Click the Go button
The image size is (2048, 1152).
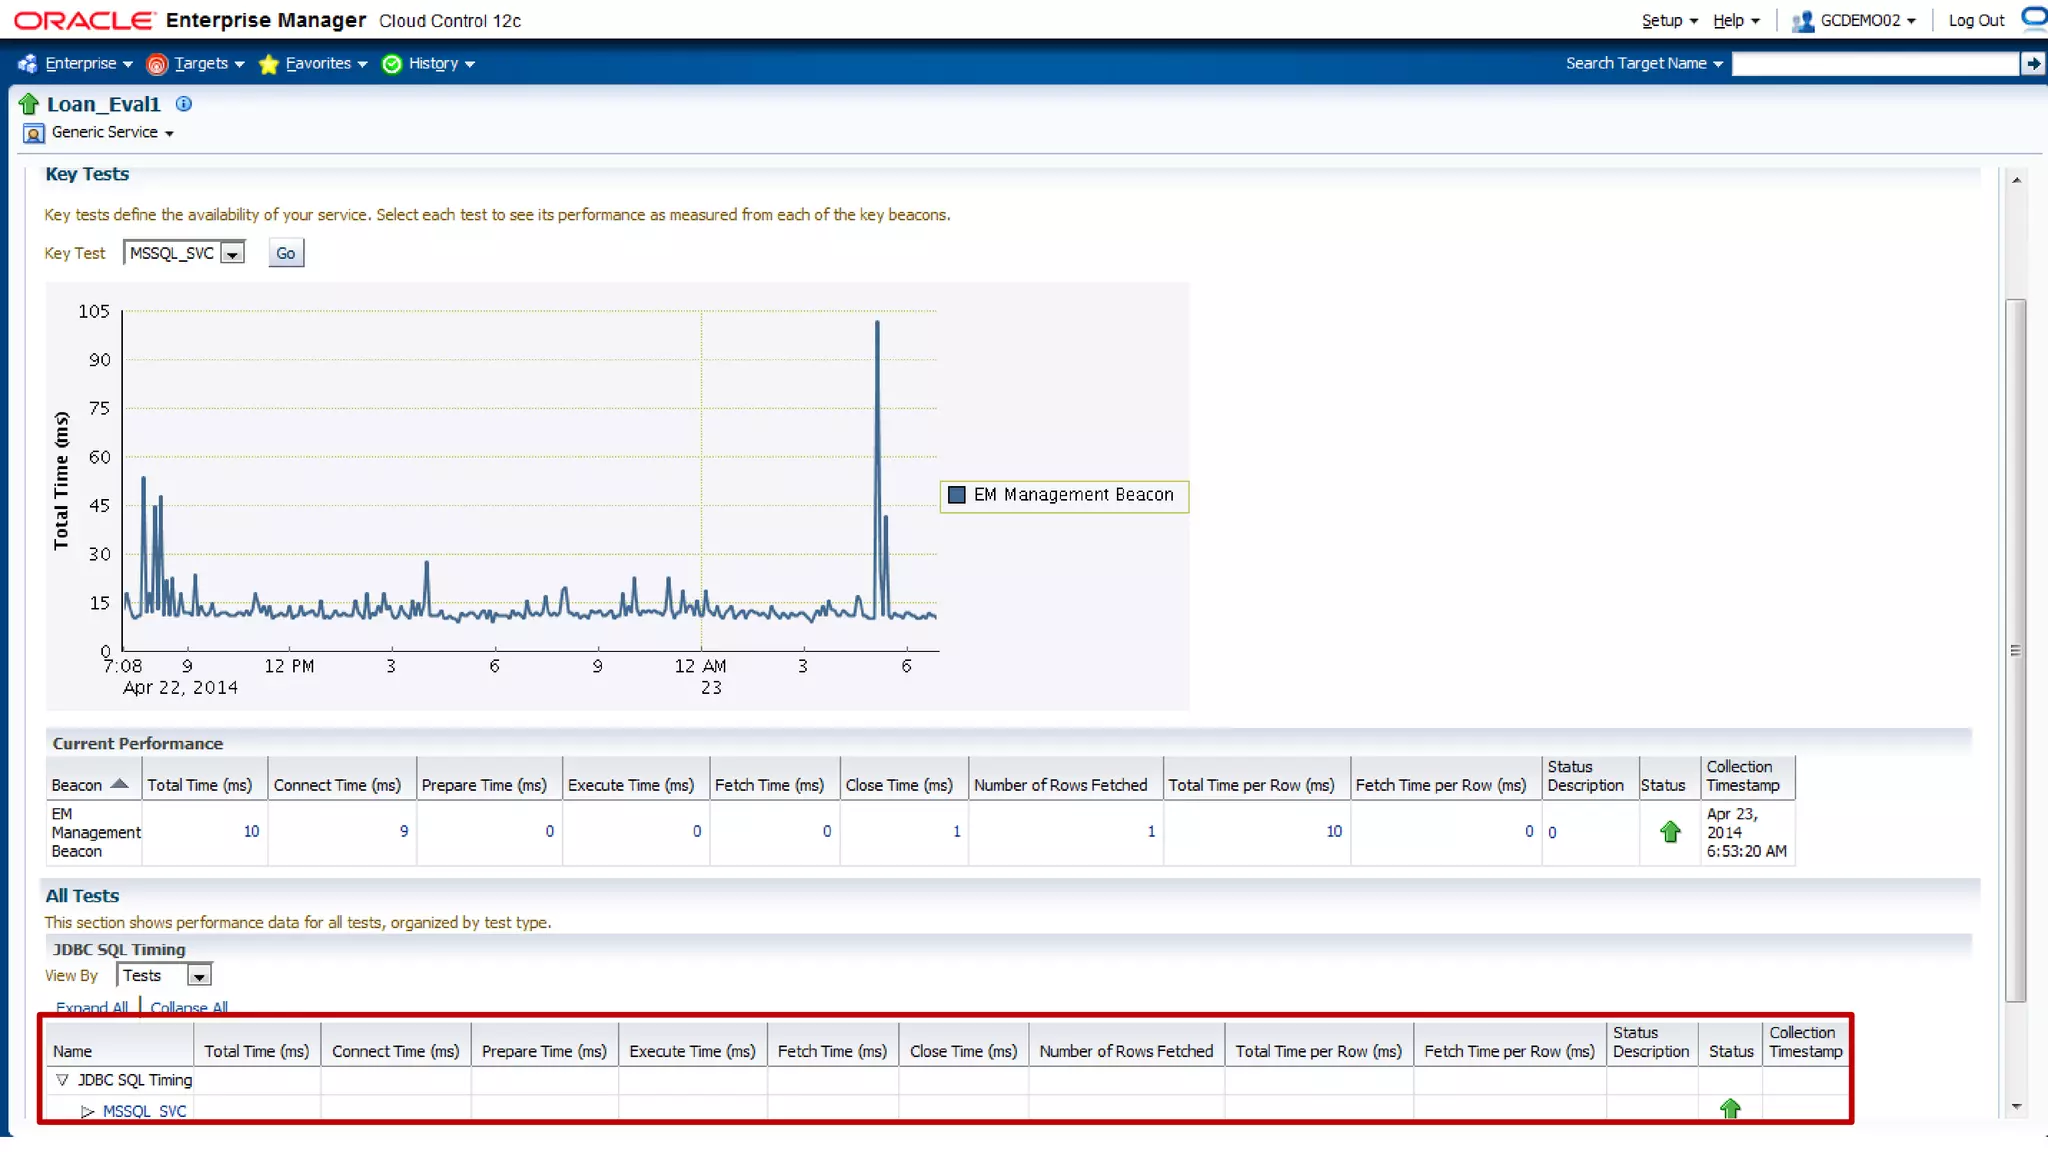[286, 253]
